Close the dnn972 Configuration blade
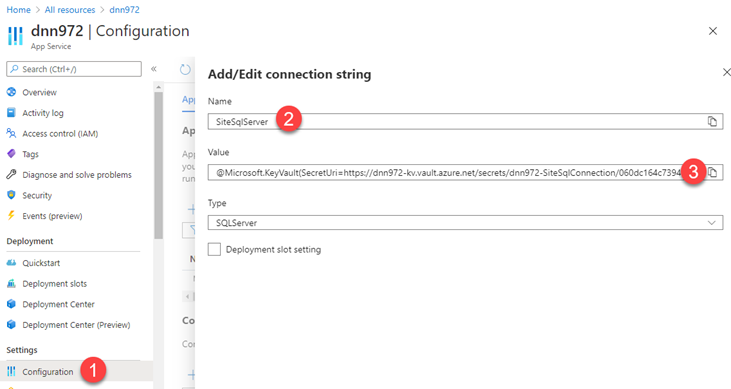Image resolution: width=731 pixels, height=389 pixels. click(713, 31)
